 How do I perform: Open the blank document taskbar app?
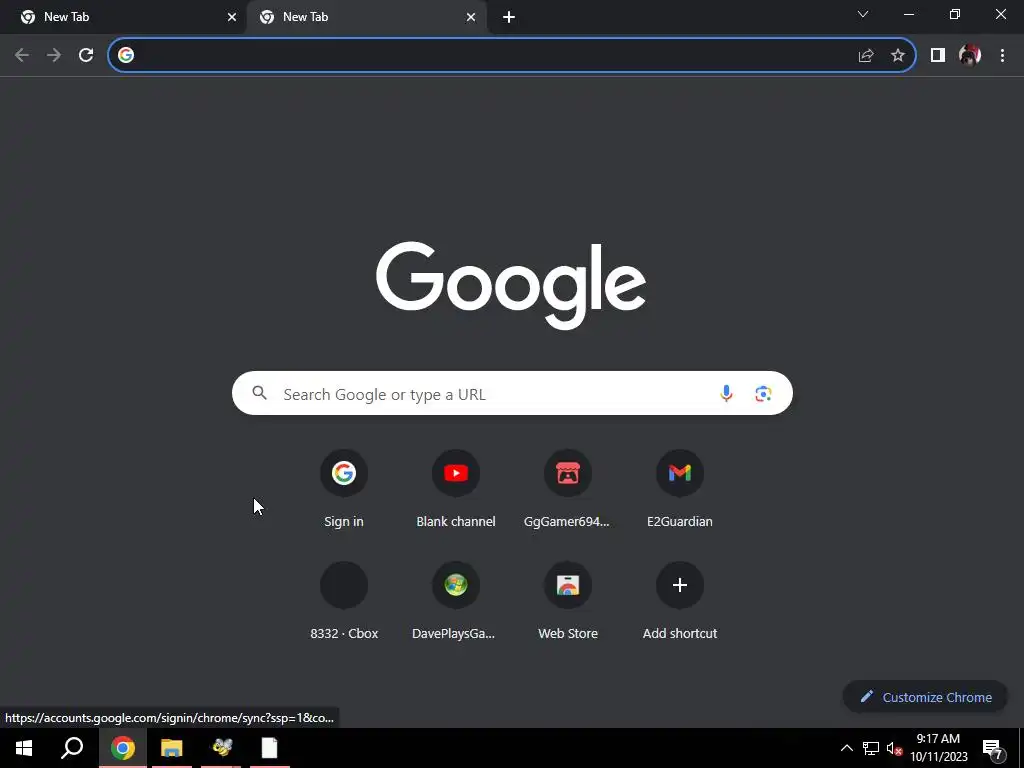pos(270,748)
